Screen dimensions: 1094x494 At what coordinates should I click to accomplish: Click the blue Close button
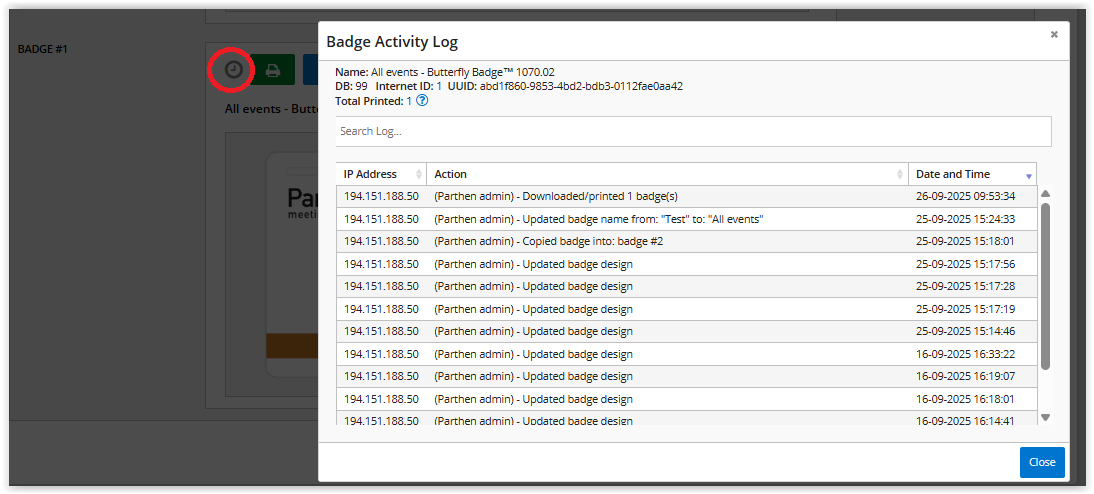click(x=1042, y=462)
